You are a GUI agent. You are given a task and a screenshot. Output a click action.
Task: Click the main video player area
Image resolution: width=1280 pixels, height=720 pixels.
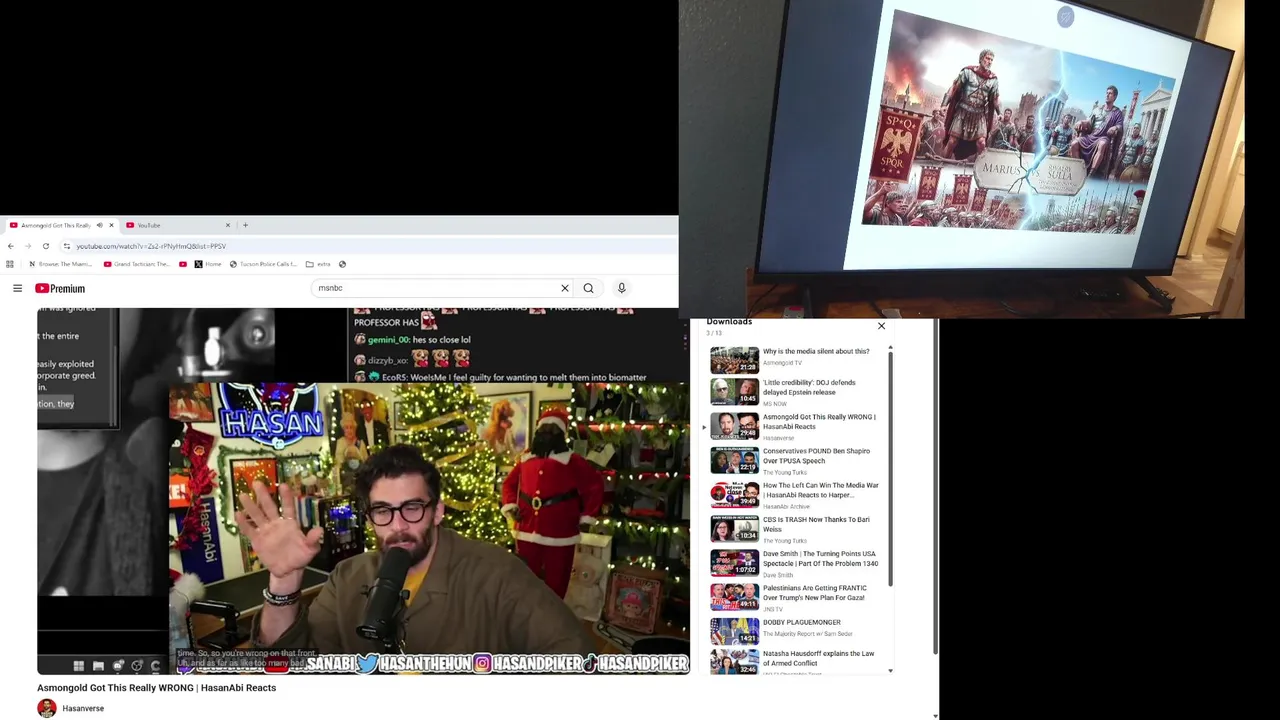(363, 491)
